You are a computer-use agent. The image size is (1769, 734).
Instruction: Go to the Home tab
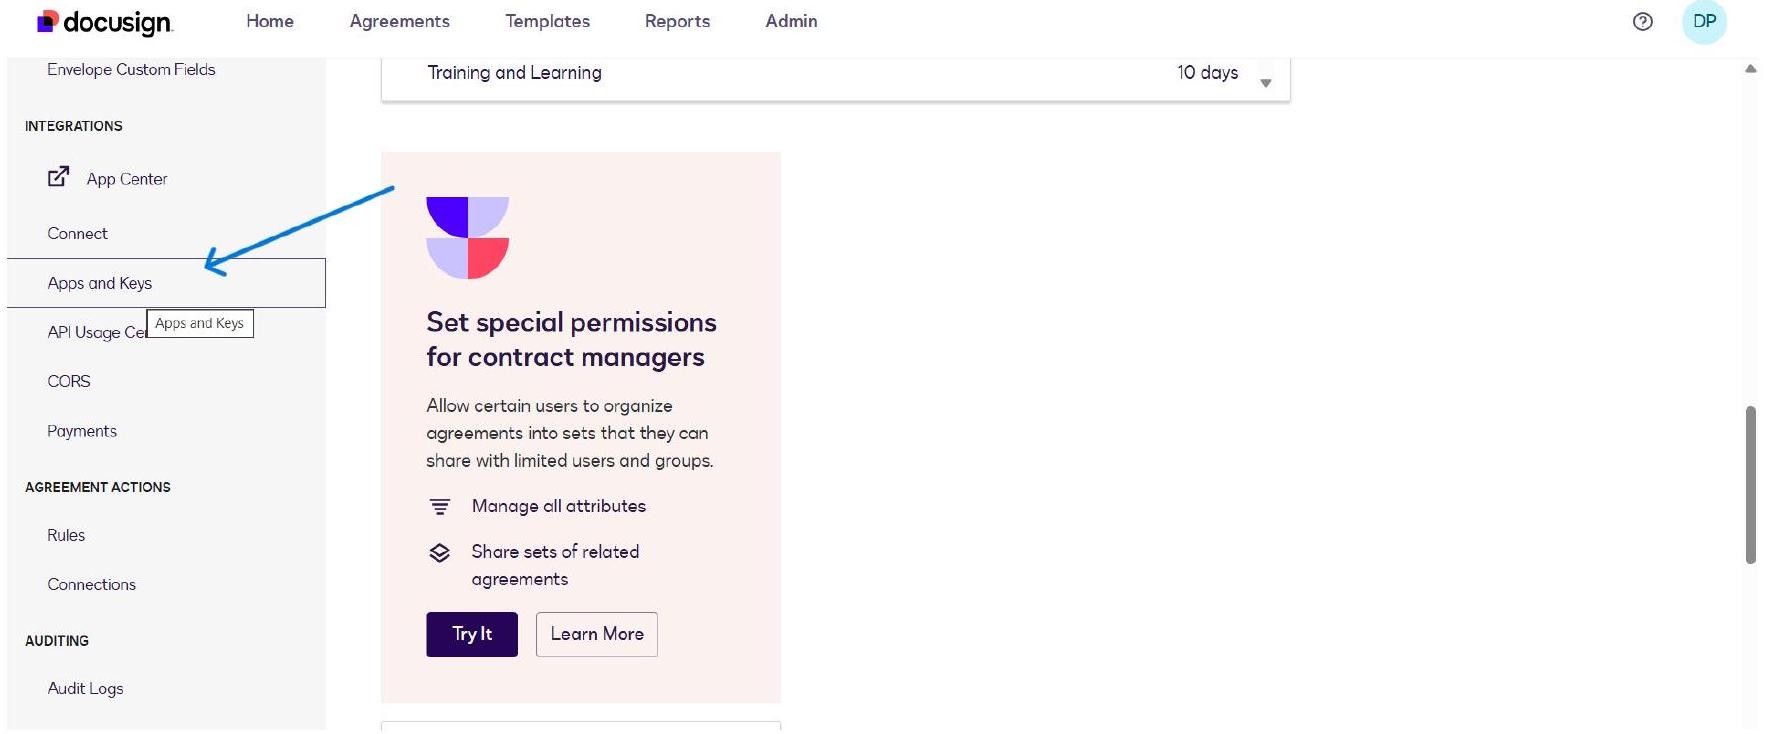coord(270,21)
